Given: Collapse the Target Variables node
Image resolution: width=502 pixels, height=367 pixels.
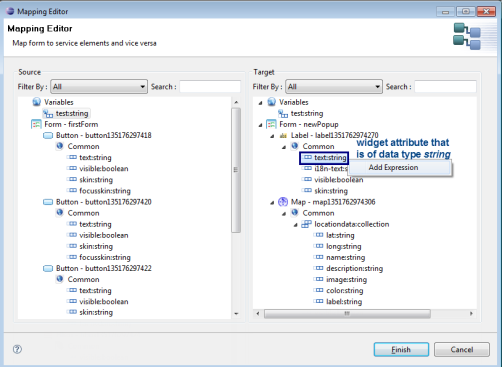Looking at the screenshot, I should click(x=261, y=103).
